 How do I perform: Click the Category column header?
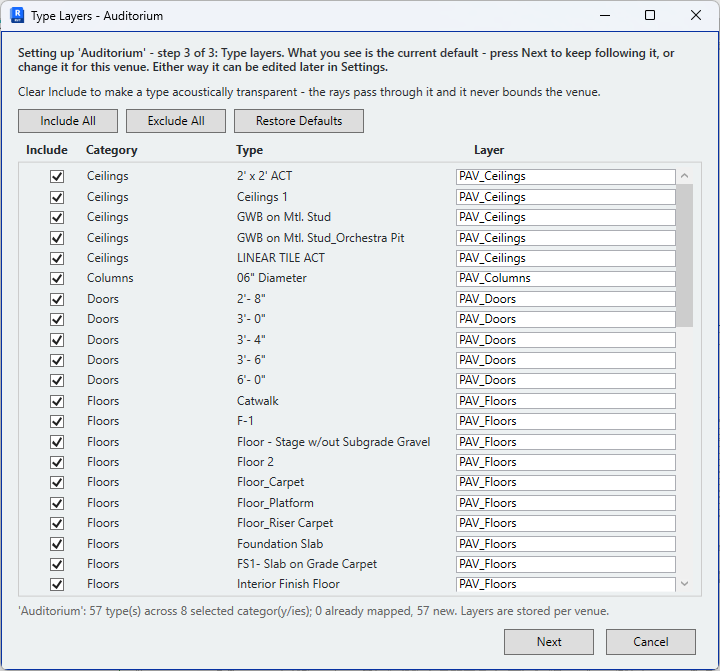tap(112, 150)
